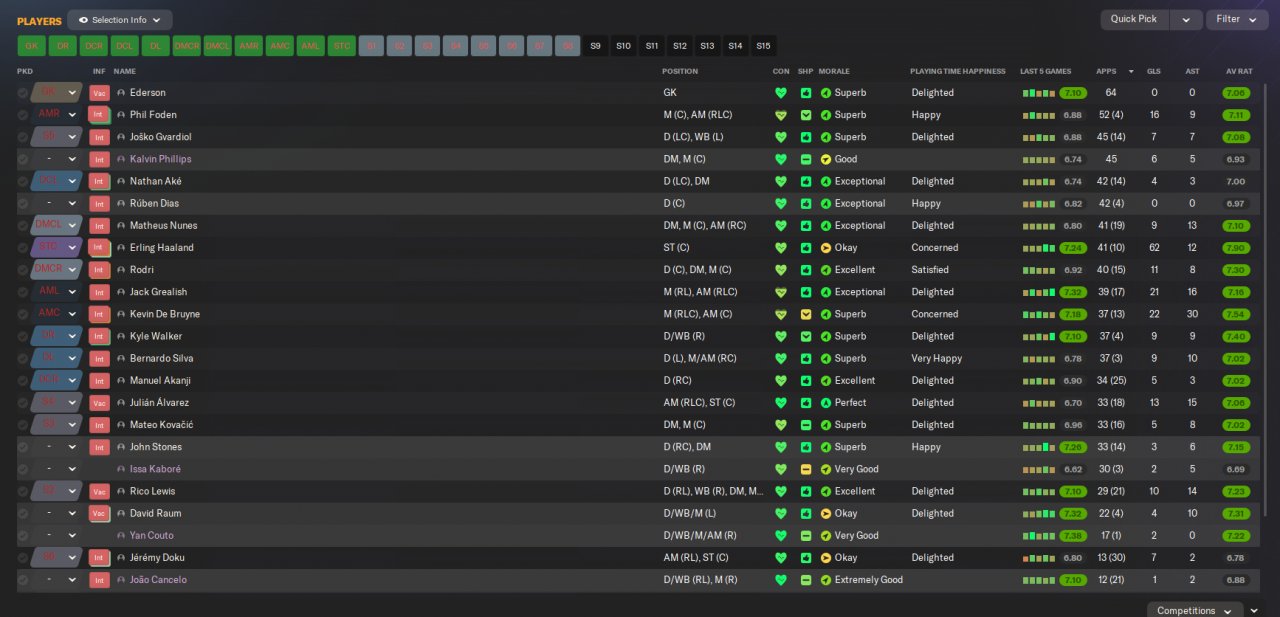Image resolution: width=1280 pixels, height=617 pixels.
Task: Open Kevin De Bruyne's AMC position selector dropdown
Action: point(56,314)
